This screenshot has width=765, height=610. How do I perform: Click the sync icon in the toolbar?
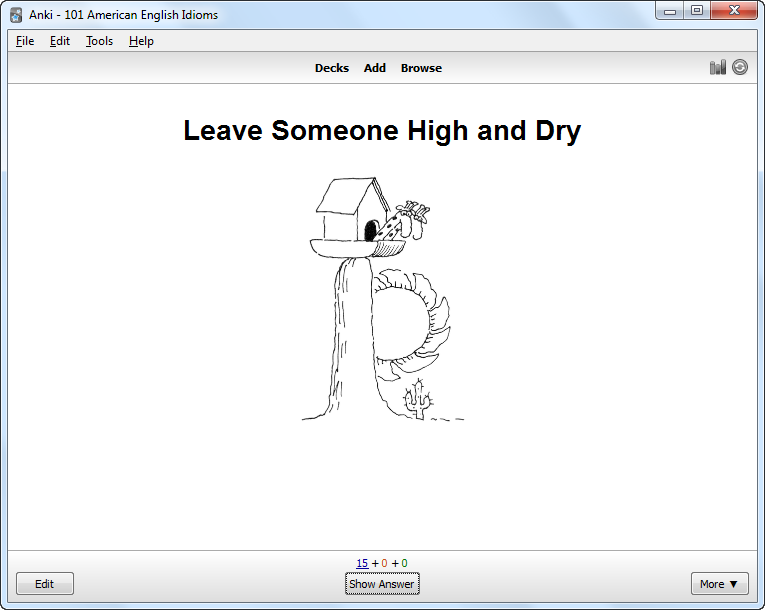click(x=740, y=67)
